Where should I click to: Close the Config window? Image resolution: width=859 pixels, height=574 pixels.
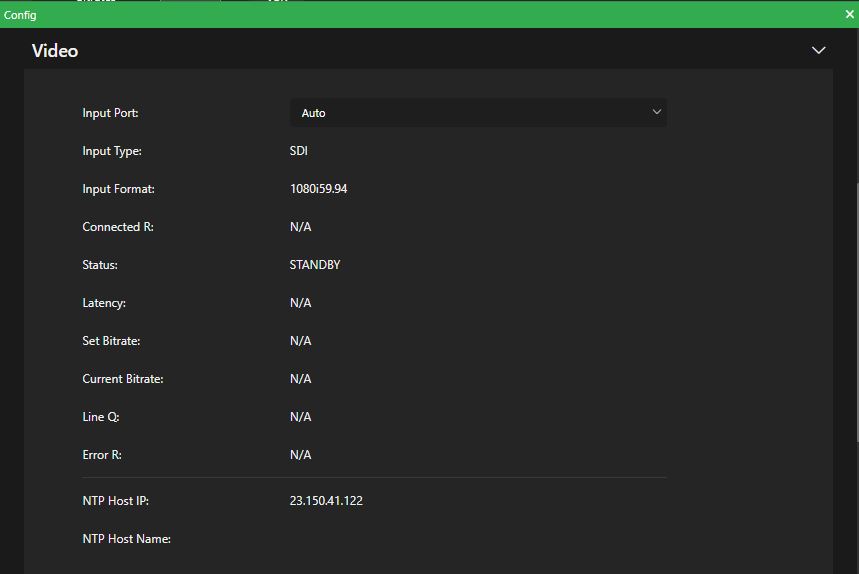point(849,14)
